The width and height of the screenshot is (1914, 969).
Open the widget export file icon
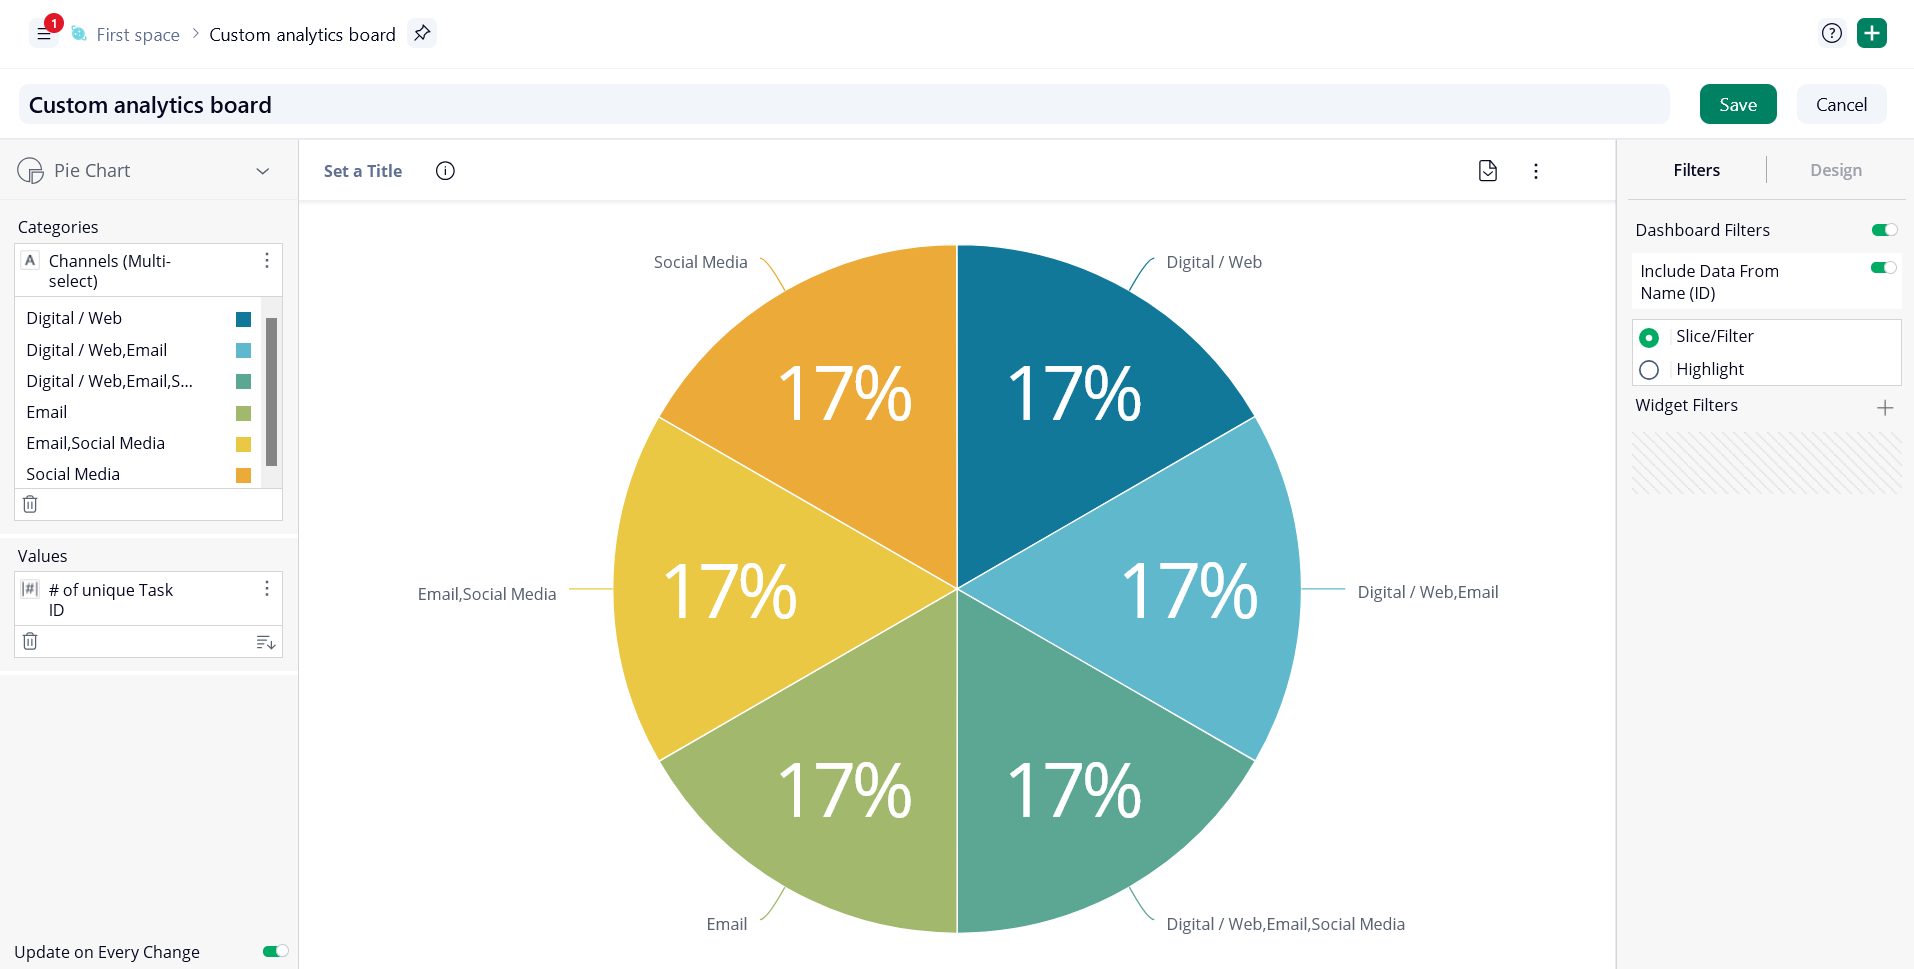[x=1488, y=171]
